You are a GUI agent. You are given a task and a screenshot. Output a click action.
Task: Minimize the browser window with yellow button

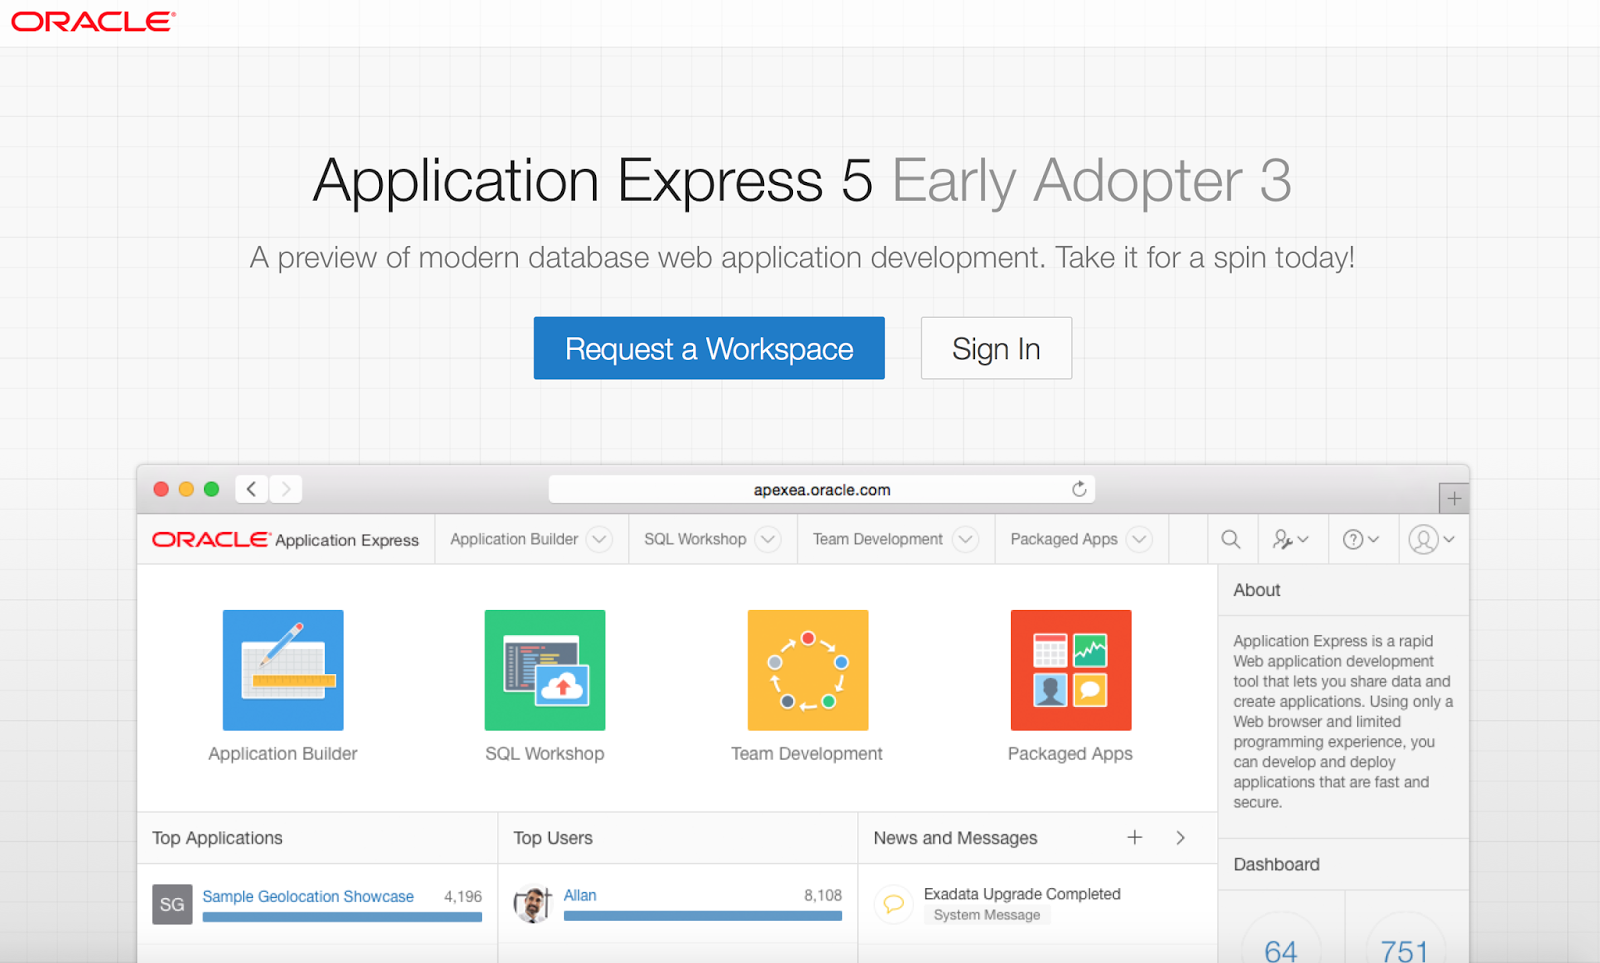[186, 489]
